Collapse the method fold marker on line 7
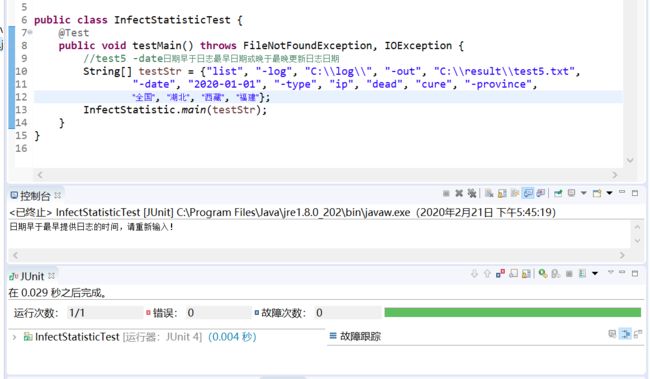Viewport: 650px width, 379px height. click(x=30, y=32)
